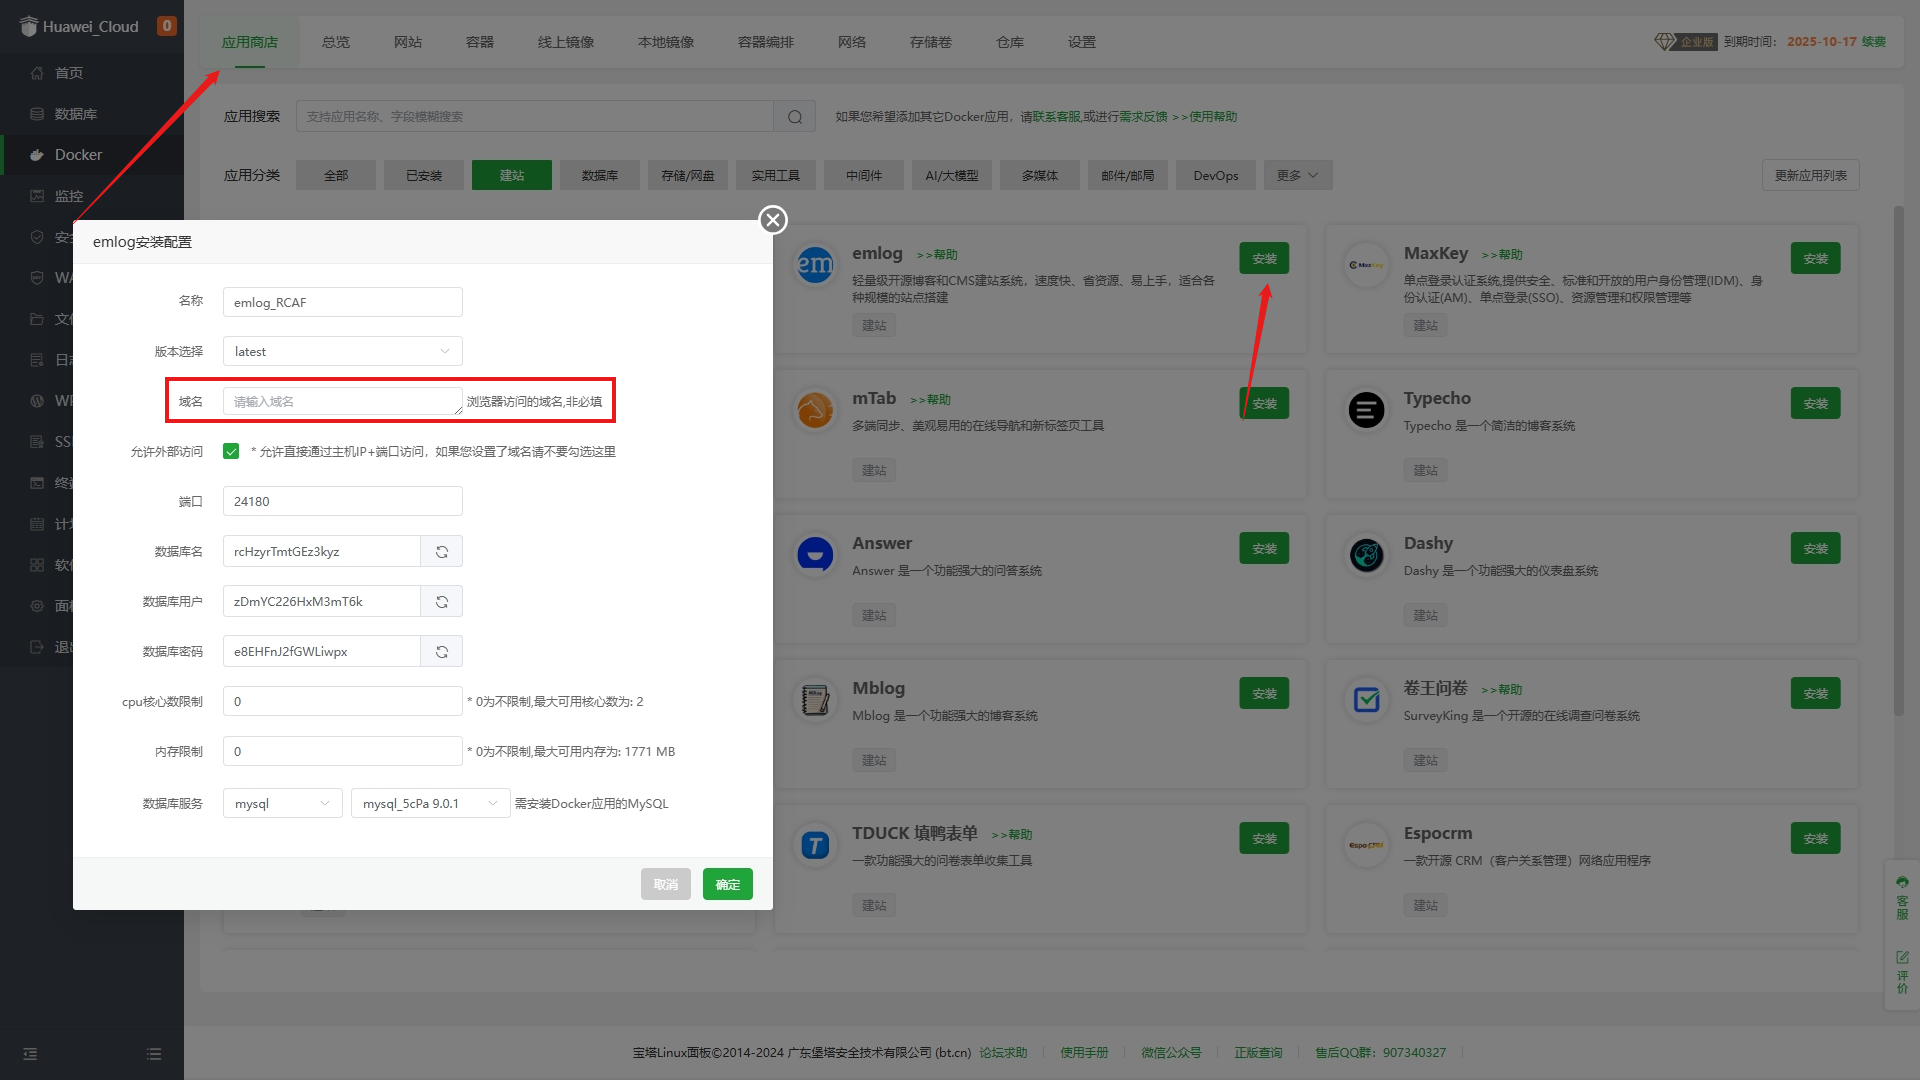Screen dimensions: 1920x1080
Task: Switch to the Online Images tab
Action: [x=566, y=42]
